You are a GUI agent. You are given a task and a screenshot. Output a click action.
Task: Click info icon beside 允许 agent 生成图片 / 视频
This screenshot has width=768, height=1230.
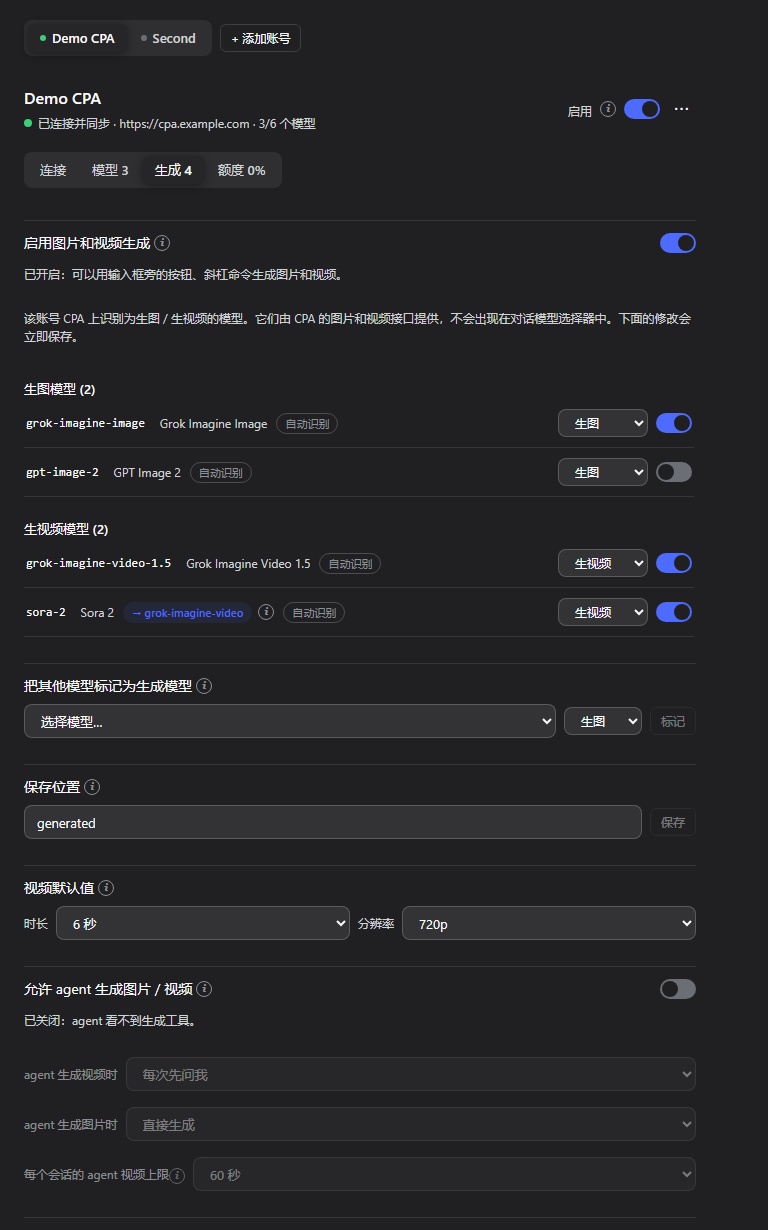(x=204, y=989)
